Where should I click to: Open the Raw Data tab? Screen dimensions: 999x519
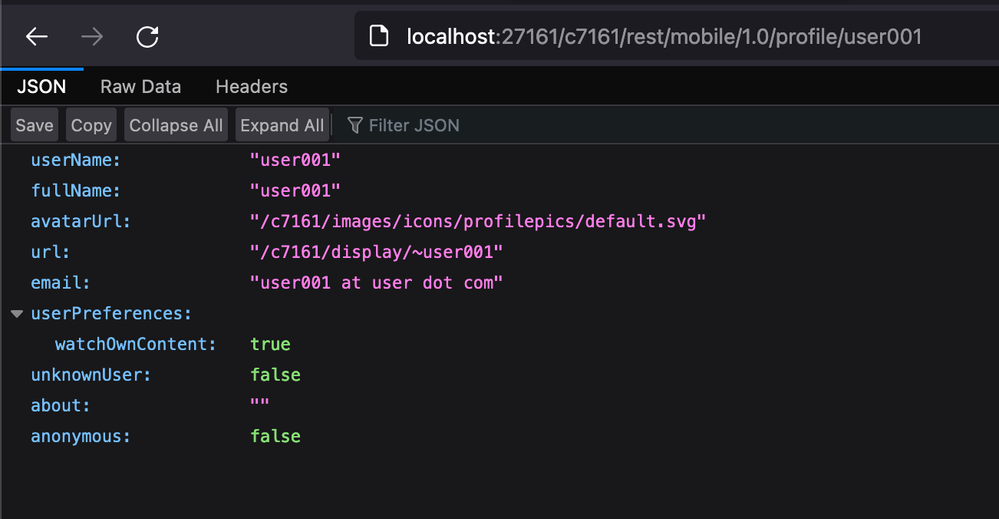[x=141, y=87]
